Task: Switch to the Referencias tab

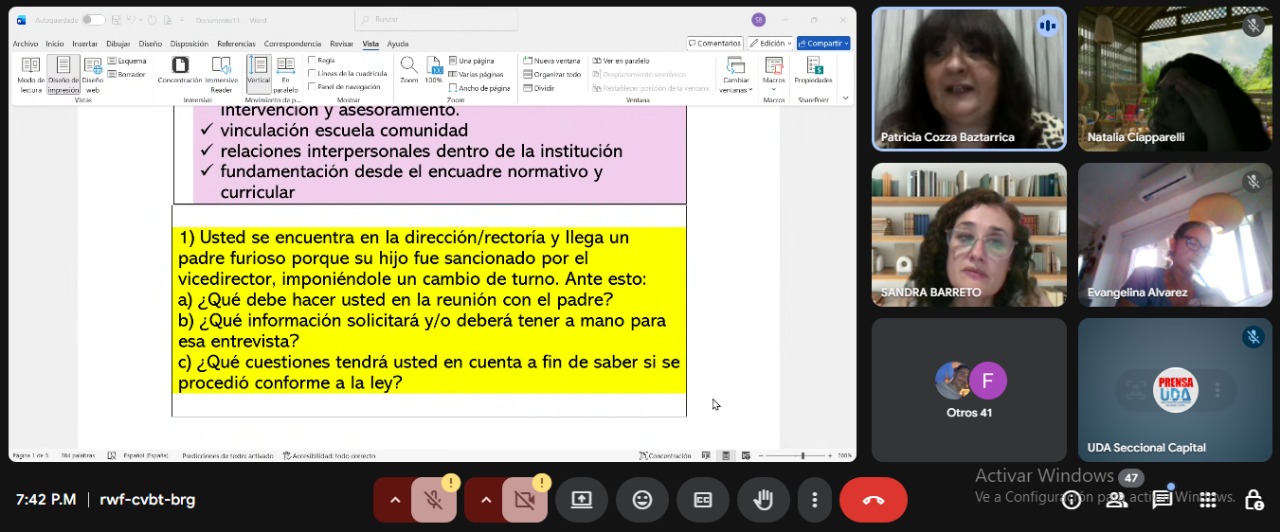Action: tap(236, 44)
